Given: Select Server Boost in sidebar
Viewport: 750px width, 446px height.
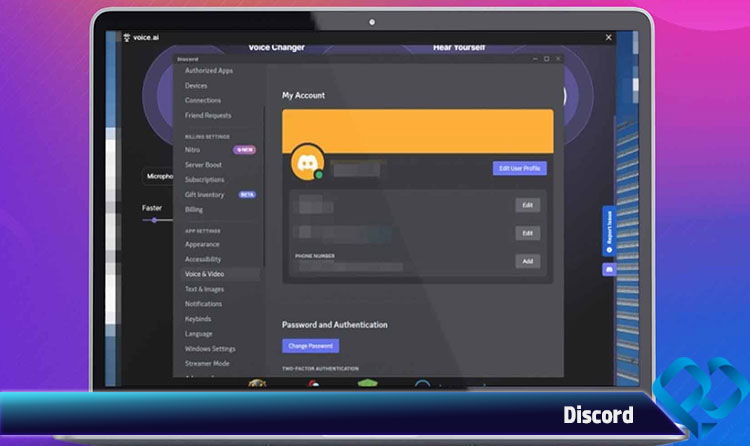Looking at the screenshot, I should coord(203,165).
